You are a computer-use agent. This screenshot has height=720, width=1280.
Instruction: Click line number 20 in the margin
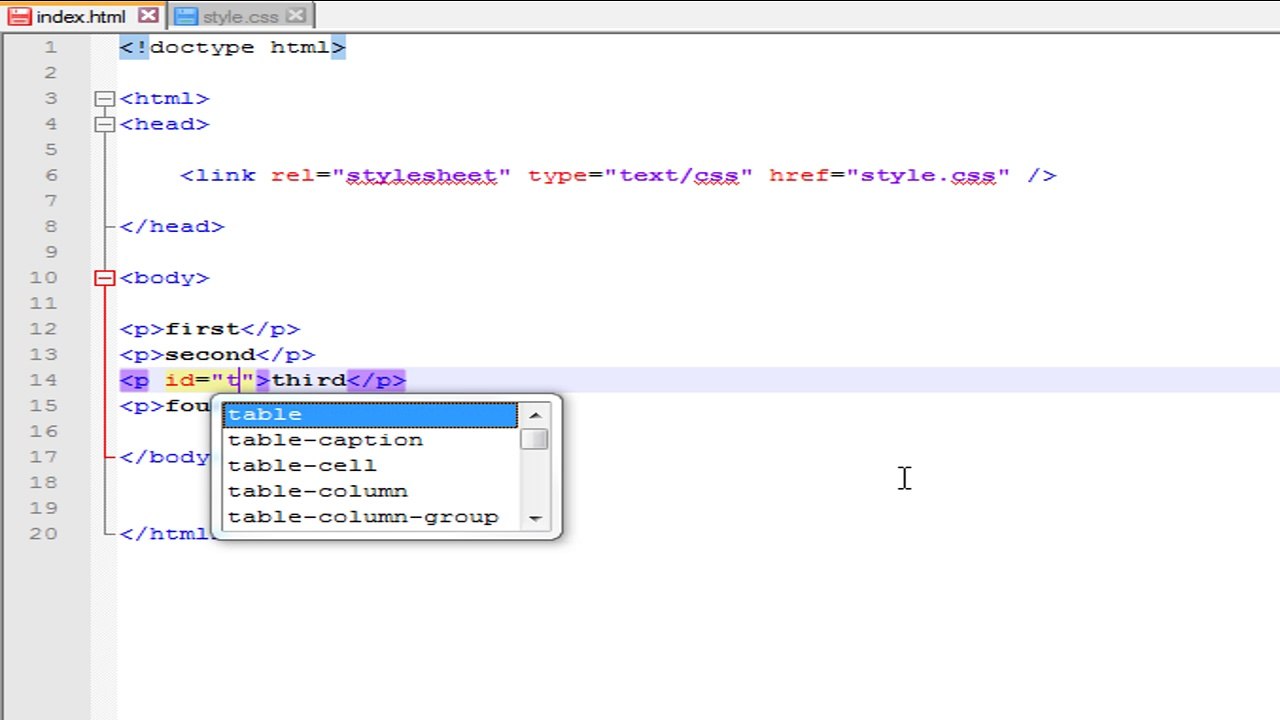[44, 534]
